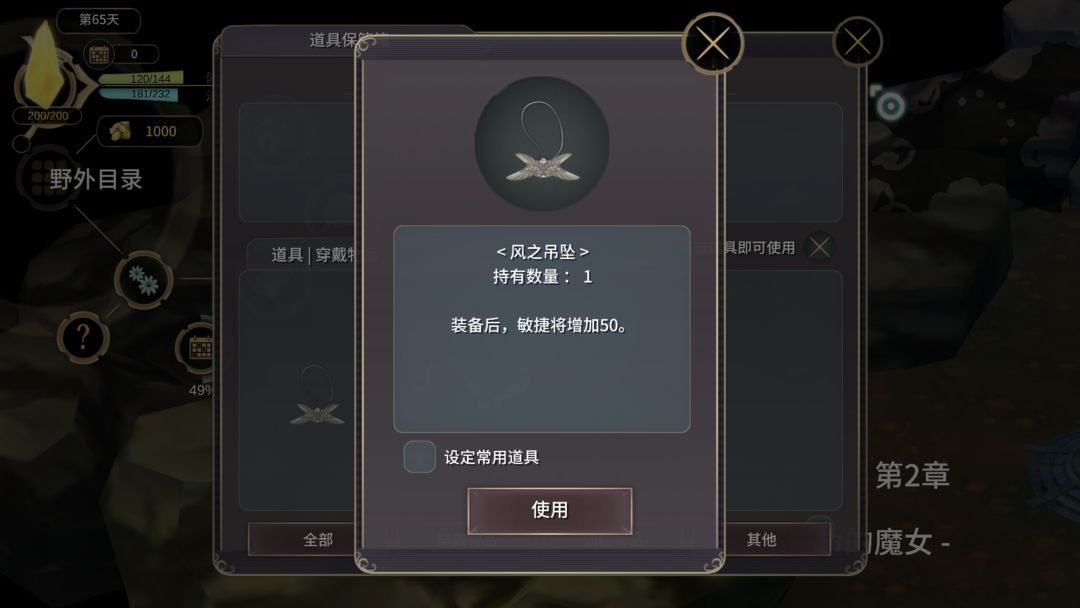Click the 第65天 day label
The width and height of the screenshot is (1080, 608).
point(98,20)
